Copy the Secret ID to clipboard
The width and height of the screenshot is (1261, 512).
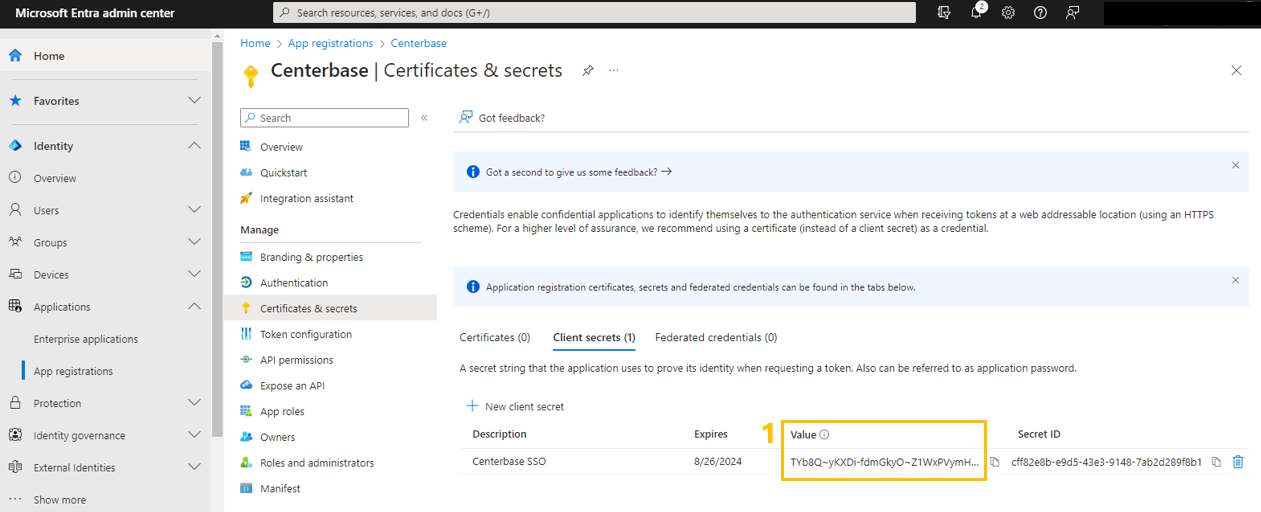click(1216, 462)
